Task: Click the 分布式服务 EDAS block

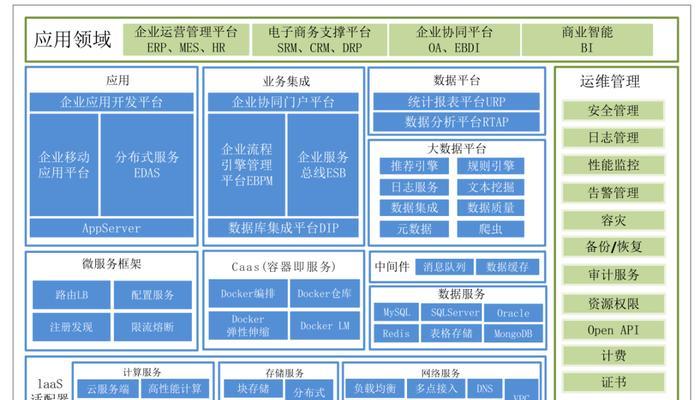Action: click(x=147, y=165)
